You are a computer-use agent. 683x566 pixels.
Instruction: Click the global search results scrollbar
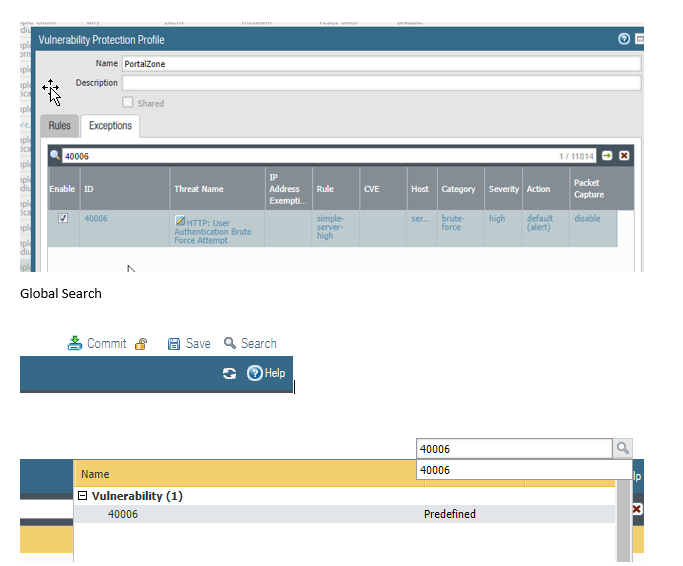pyautogui.click(x=623, y=520)
